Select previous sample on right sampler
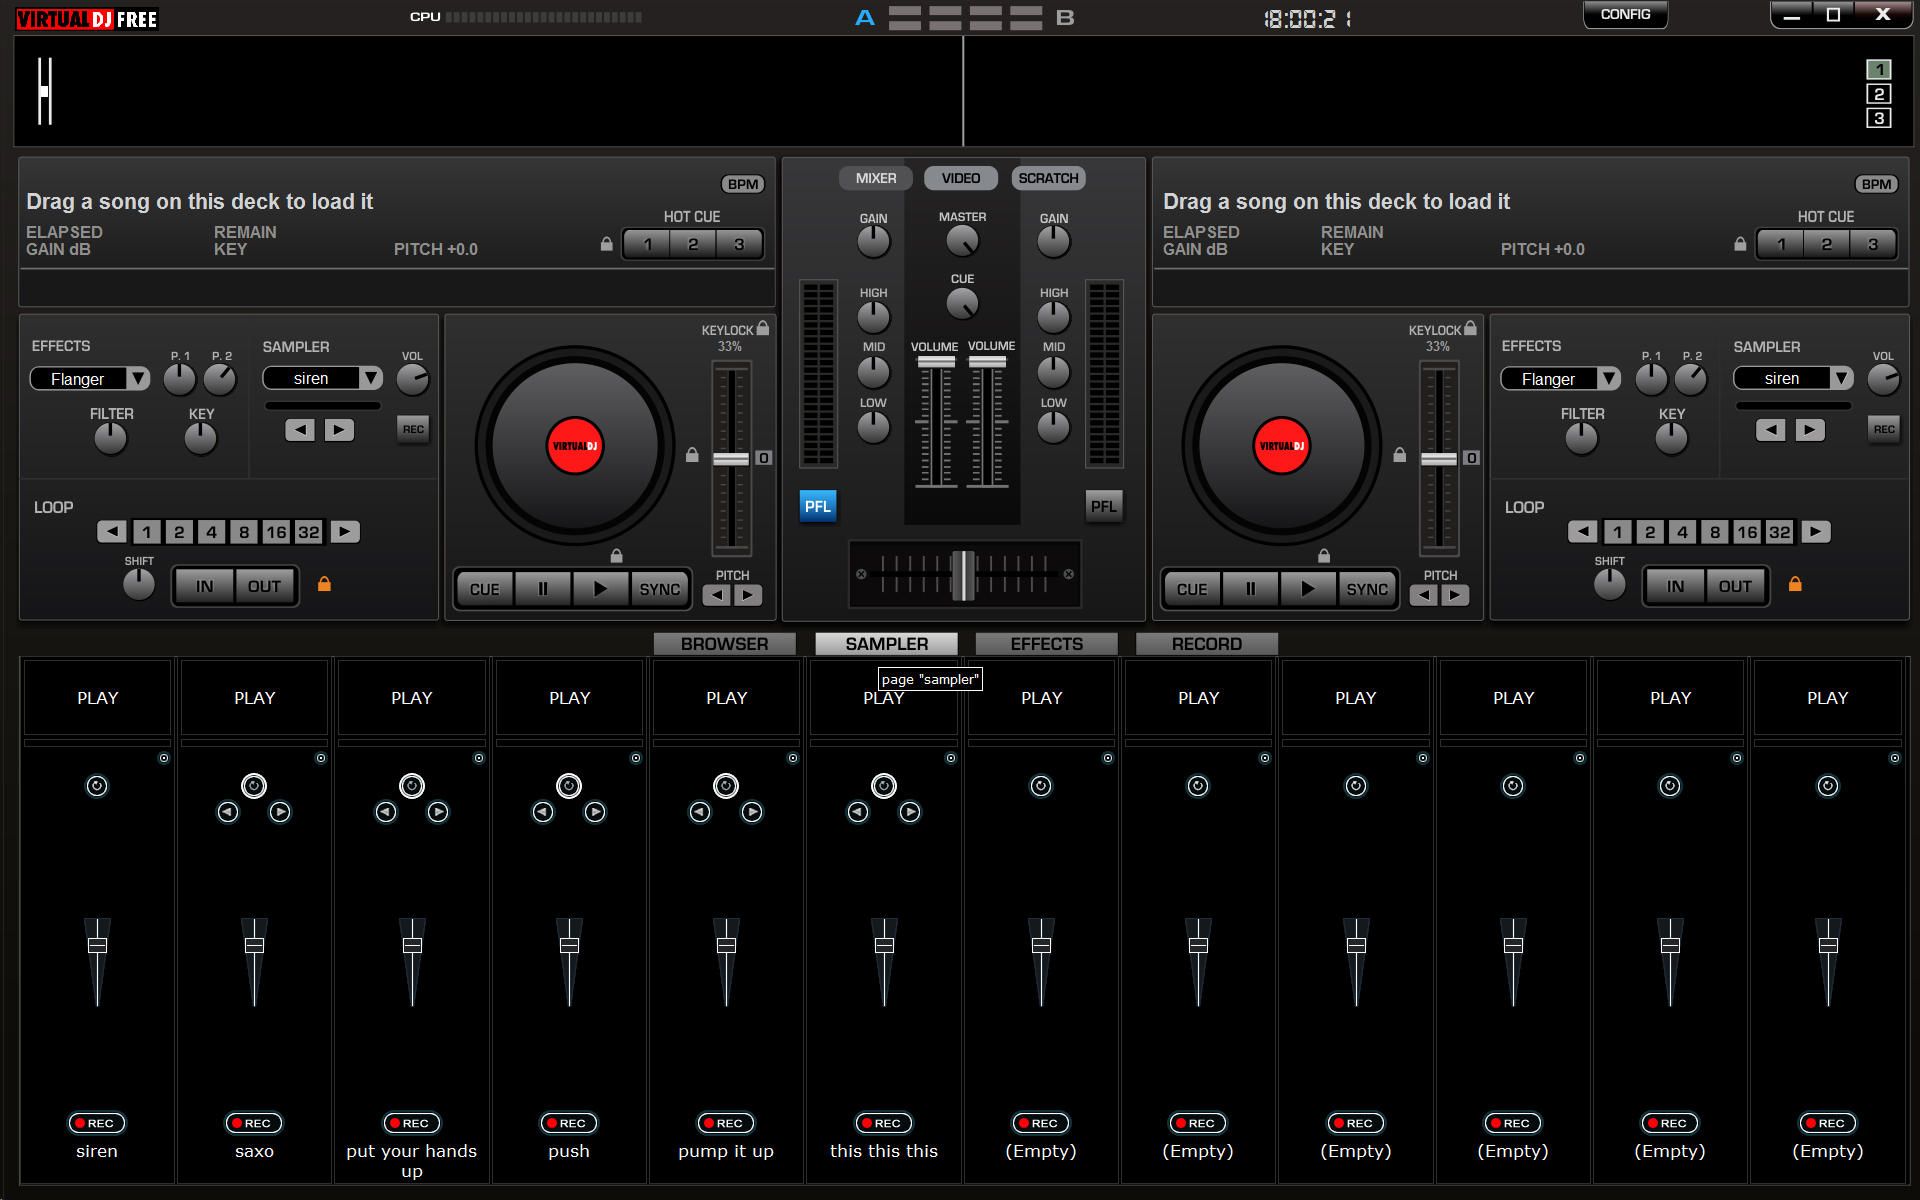 click(x=1771, y=430)
